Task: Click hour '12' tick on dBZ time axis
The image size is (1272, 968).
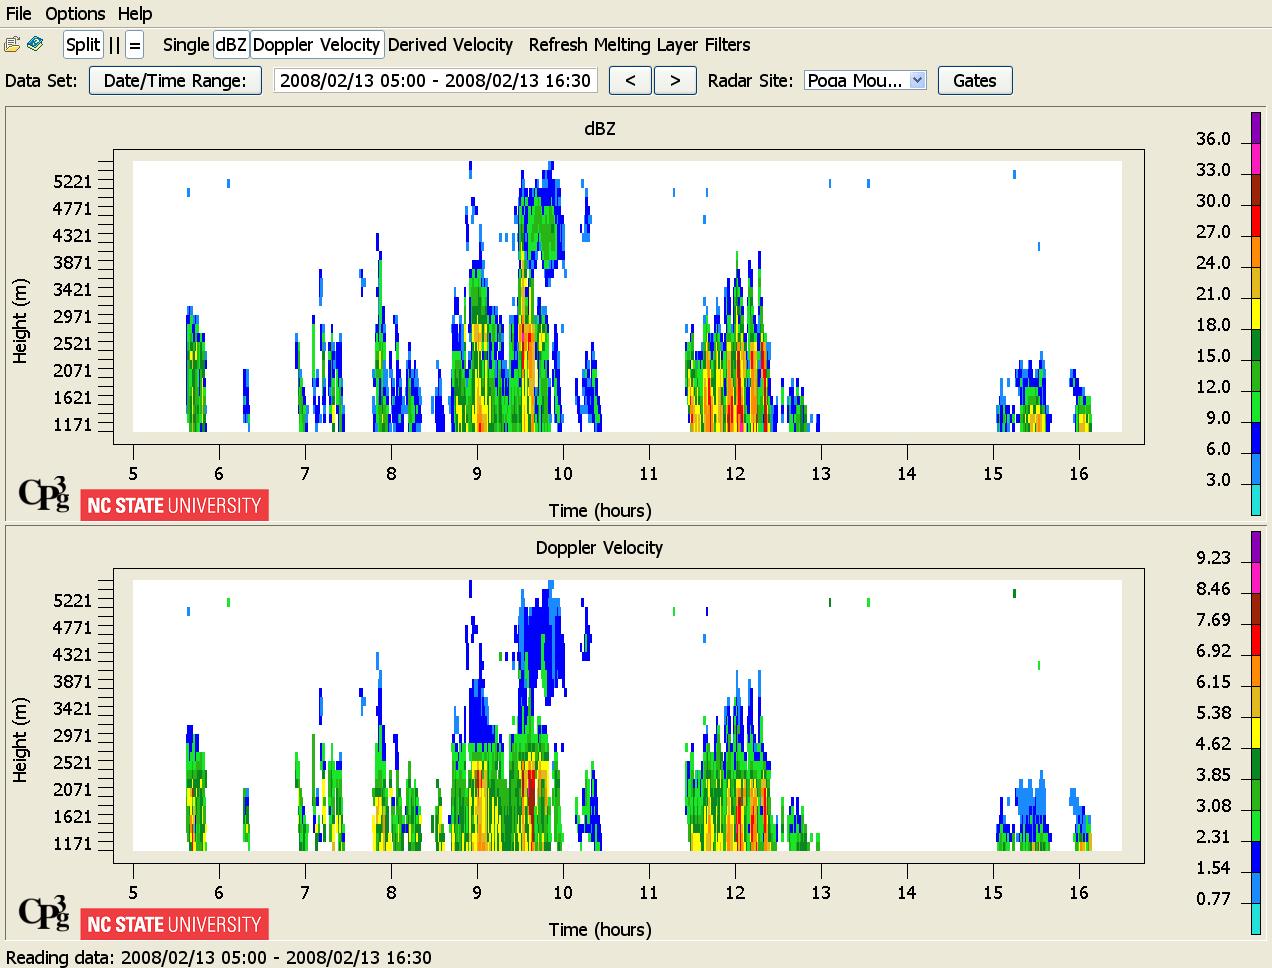Action: pyautogui.click(x=735, y=474)
